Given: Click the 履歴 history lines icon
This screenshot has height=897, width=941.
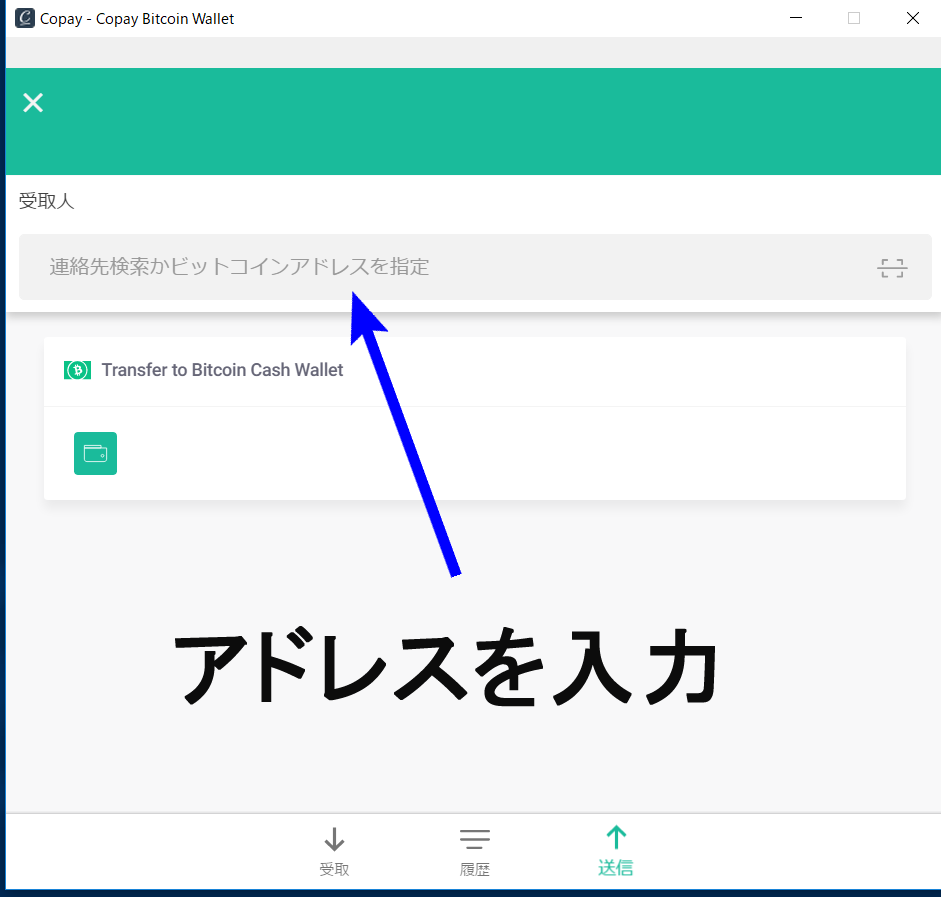Looking at the screenshot, I should point(474,839).
